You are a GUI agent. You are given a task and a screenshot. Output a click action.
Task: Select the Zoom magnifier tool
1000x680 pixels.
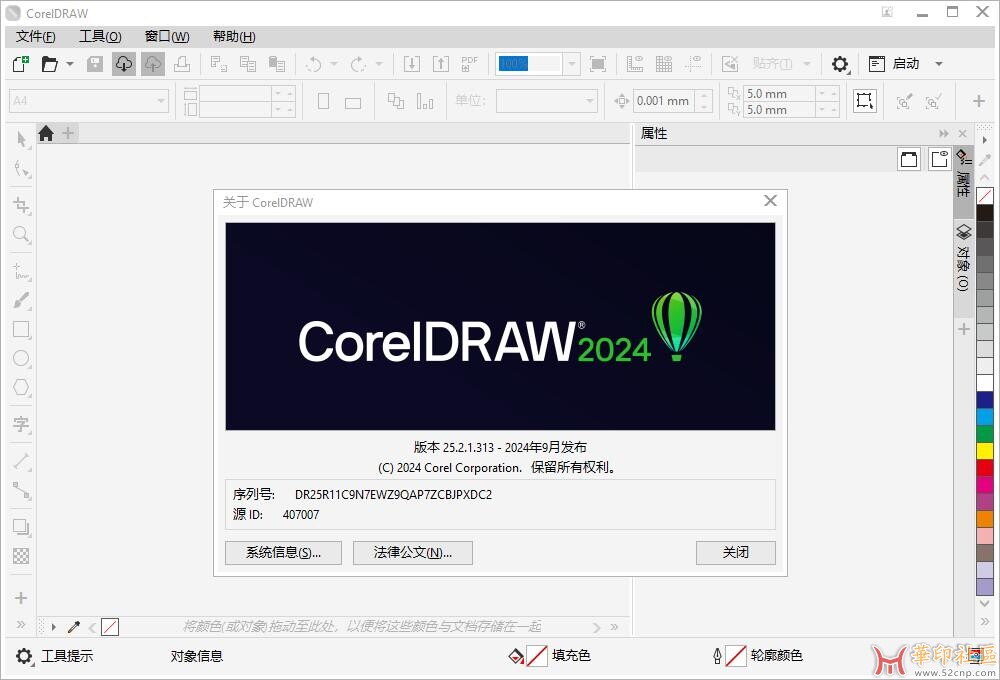22,234
